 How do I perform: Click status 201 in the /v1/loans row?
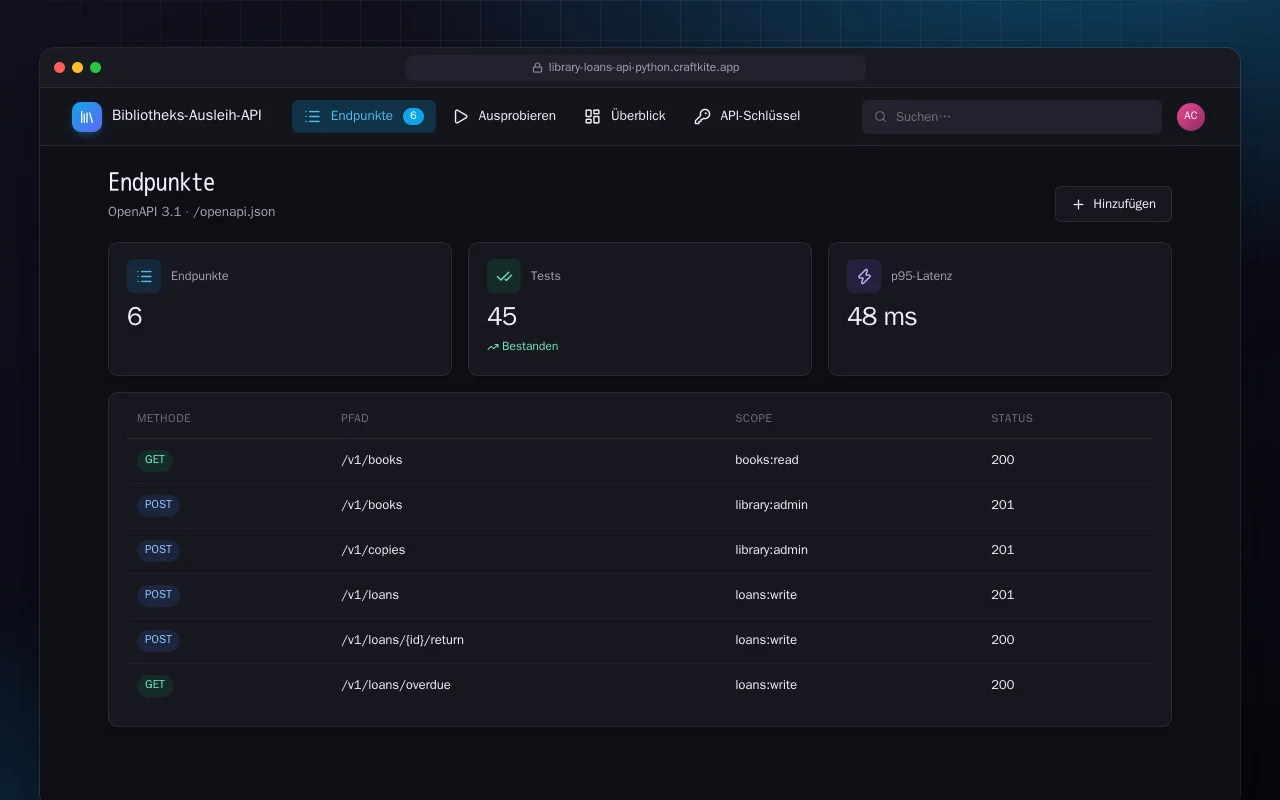pos(1002,595)
